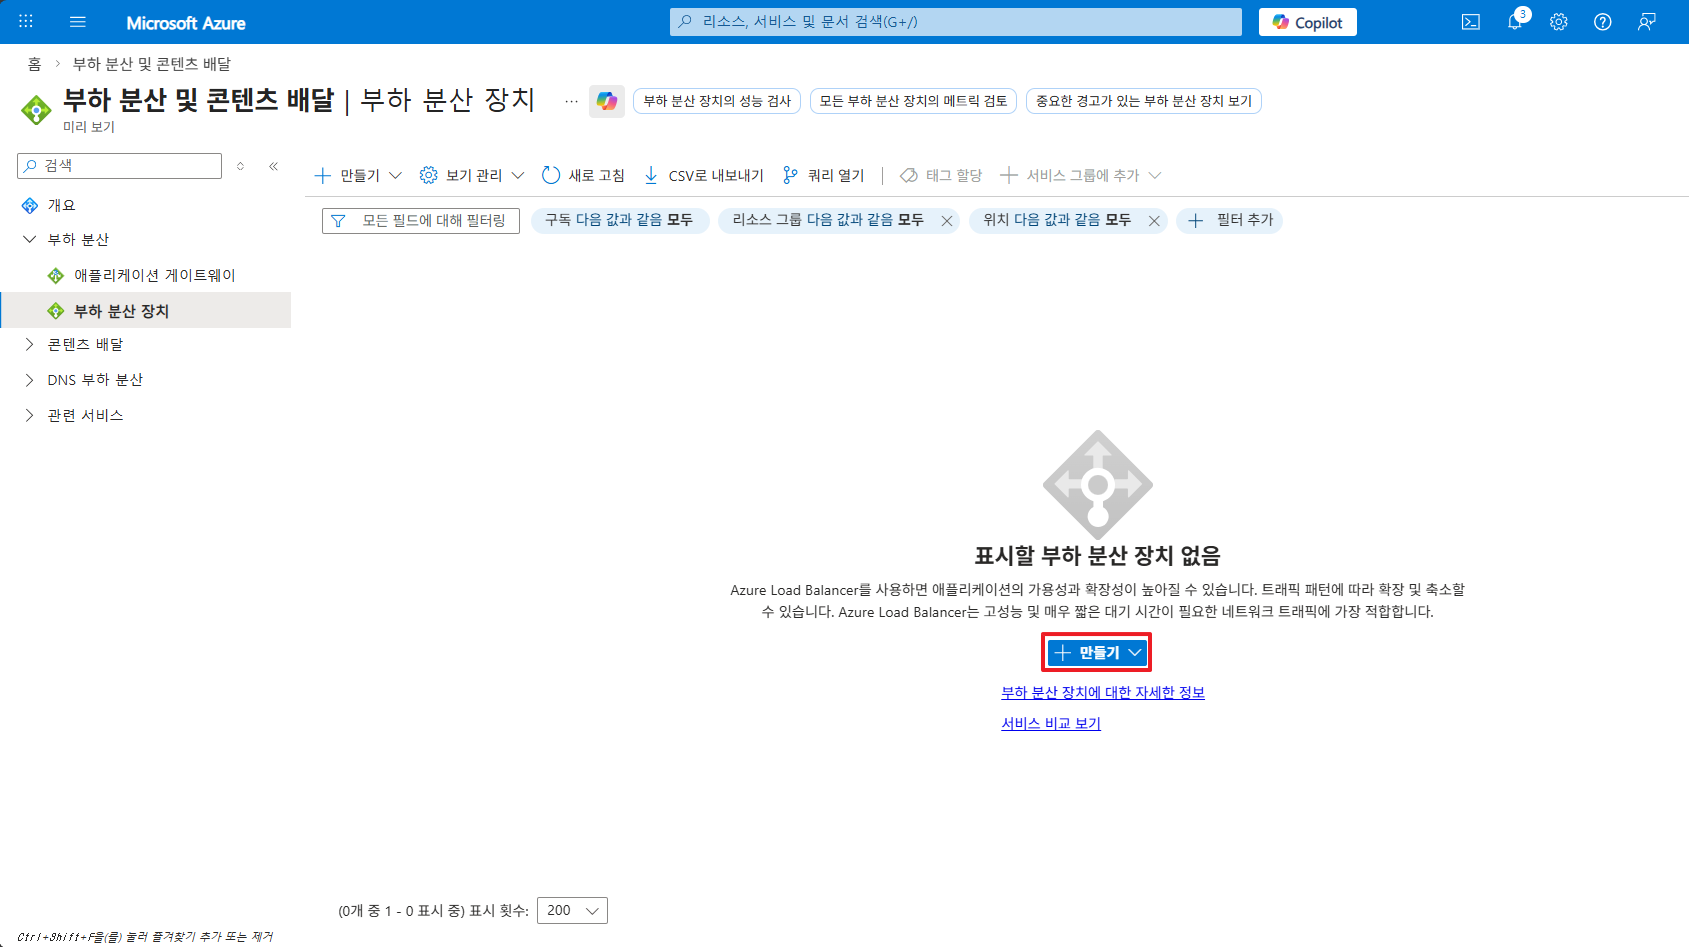Expand 콘텐츠 배달 sidebar group

(x=30, y=345)
